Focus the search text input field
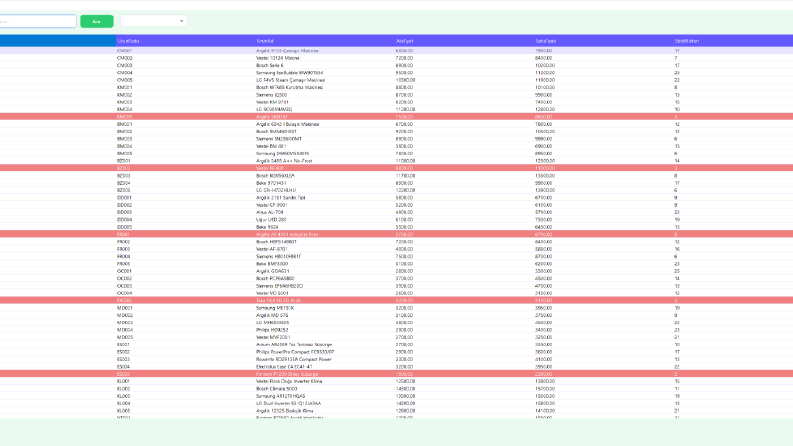Image resolution: width=793 pixels, height=446 pixels. tap(38, 21)
